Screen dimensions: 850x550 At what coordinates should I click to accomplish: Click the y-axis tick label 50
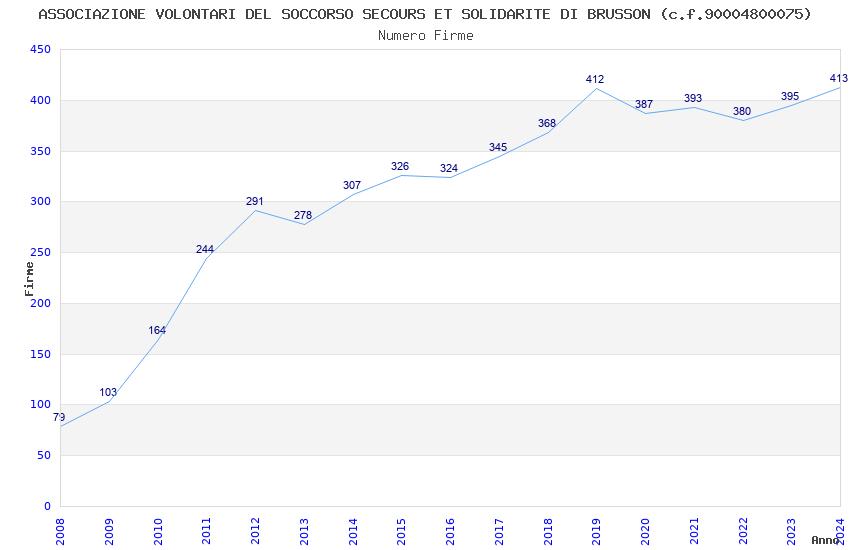point(44,456)
